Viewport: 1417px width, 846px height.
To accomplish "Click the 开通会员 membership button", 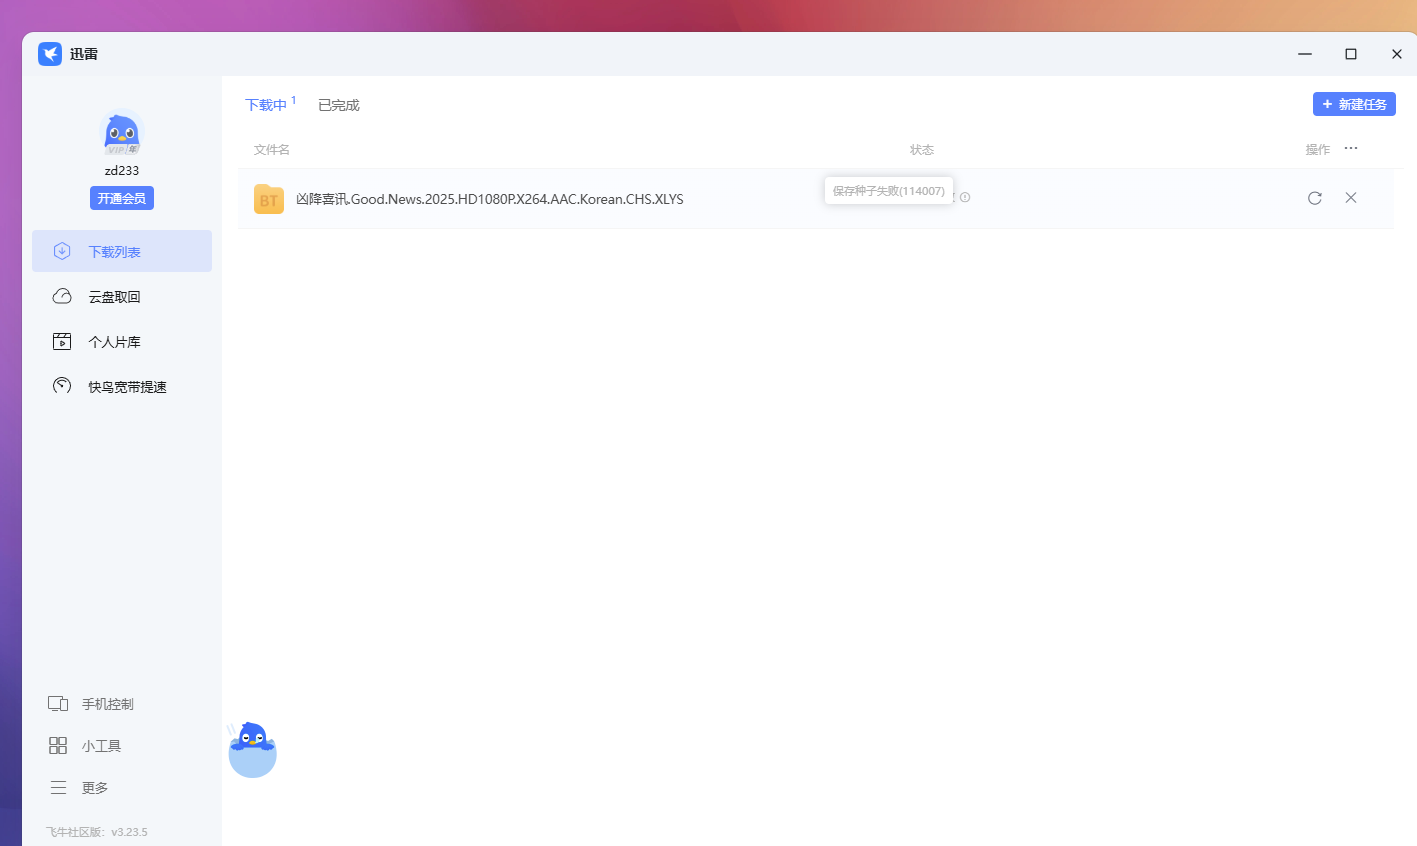I will click(x=122, y=198).
